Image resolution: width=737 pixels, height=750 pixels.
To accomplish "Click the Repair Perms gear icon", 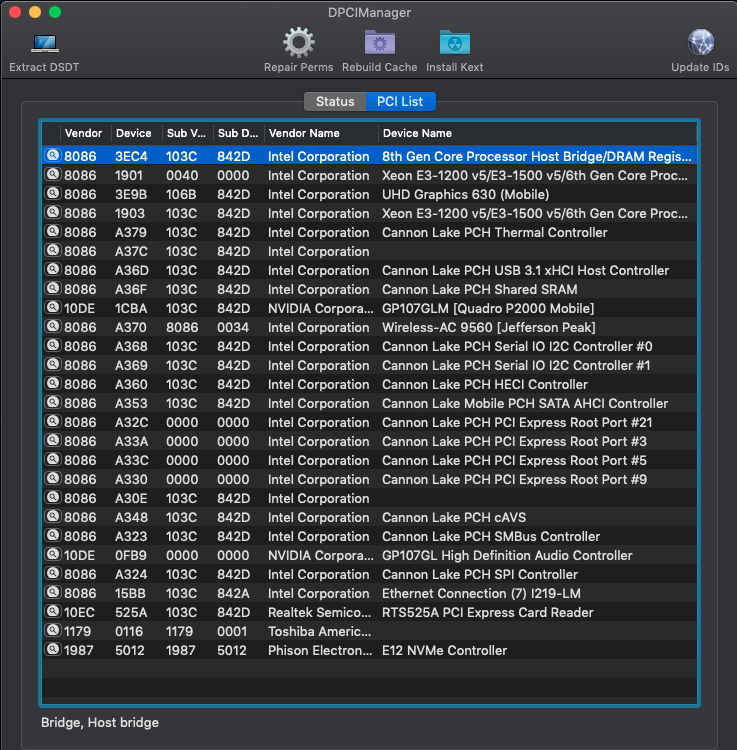I will 298,43.
